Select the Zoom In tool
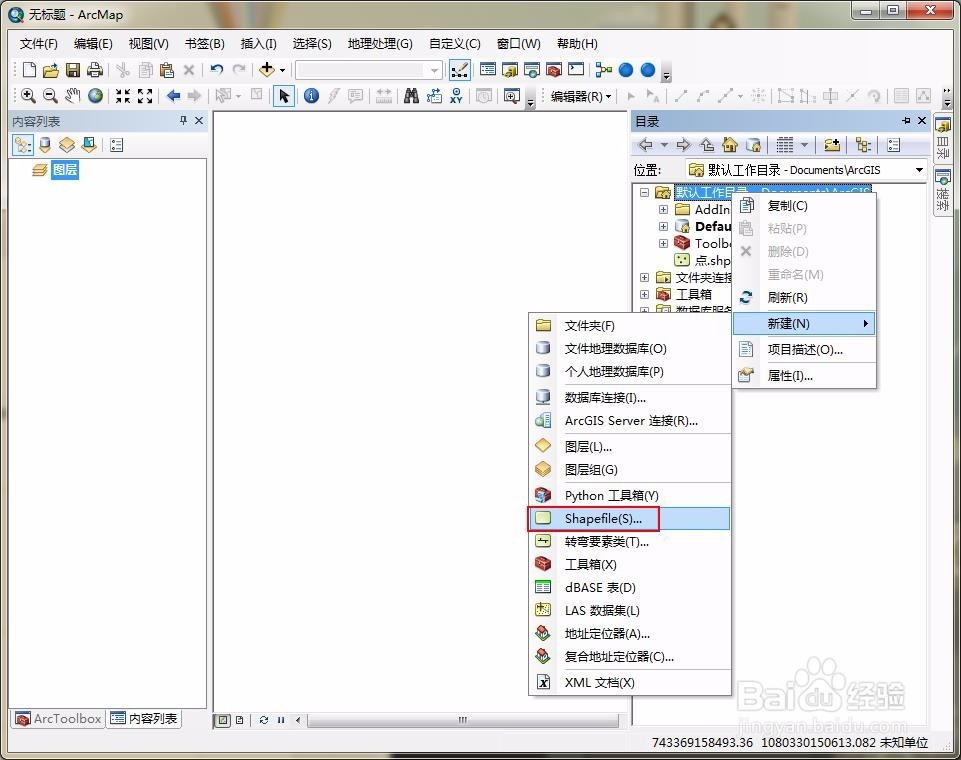Image resolution: width=961 pixels, height=760 pixels. pyautogui.click(x=28, y=96)
